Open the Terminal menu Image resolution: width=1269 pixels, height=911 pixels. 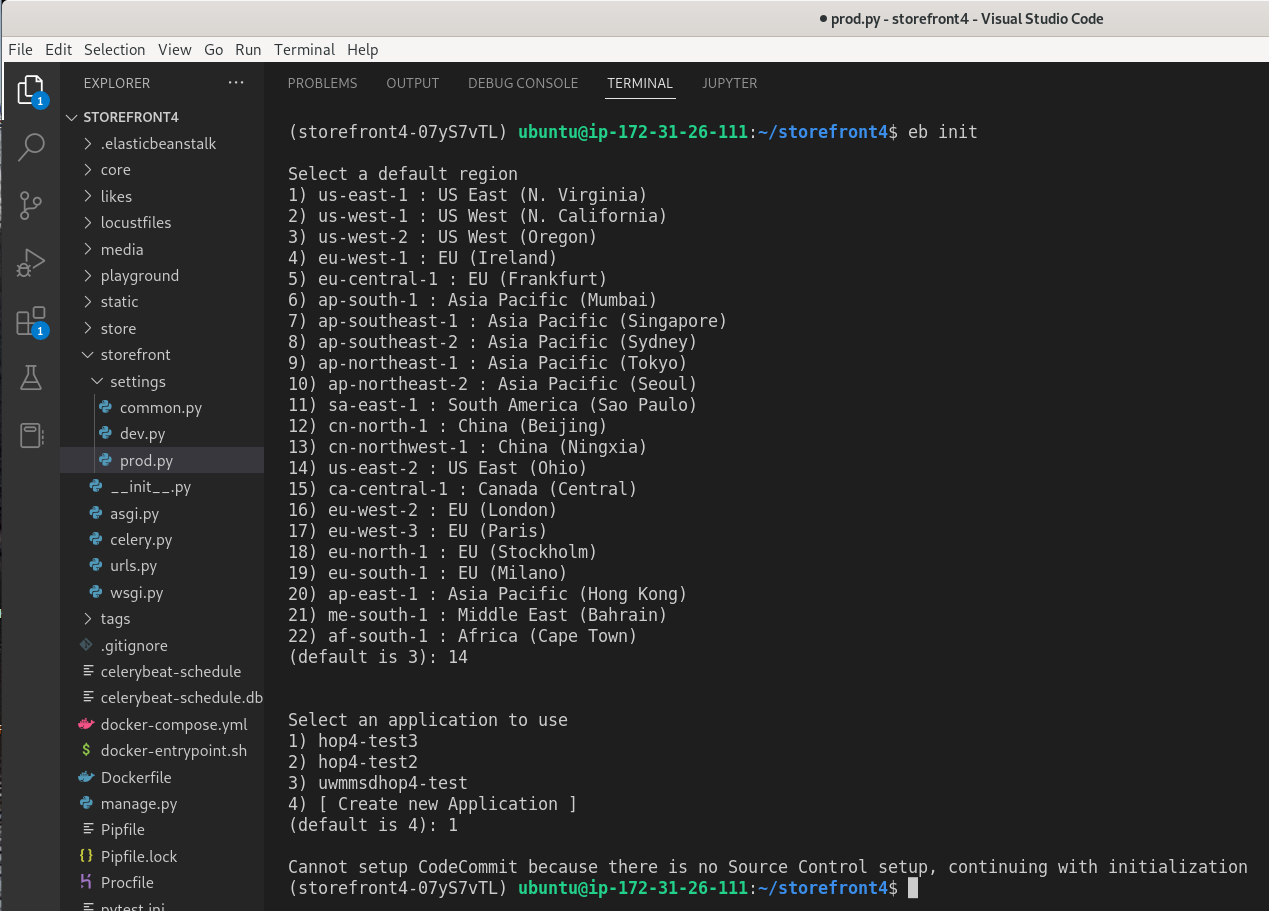304,49
